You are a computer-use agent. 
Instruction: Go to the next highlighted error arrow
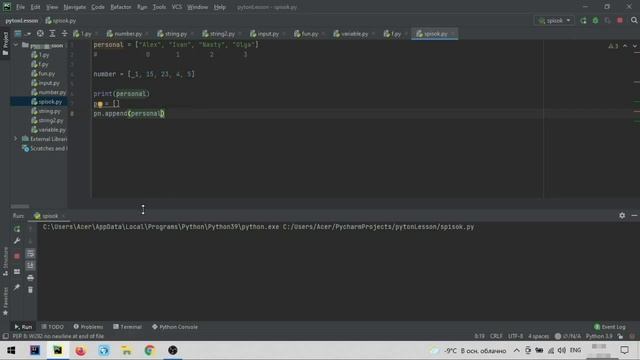click(x=635, y=46)
